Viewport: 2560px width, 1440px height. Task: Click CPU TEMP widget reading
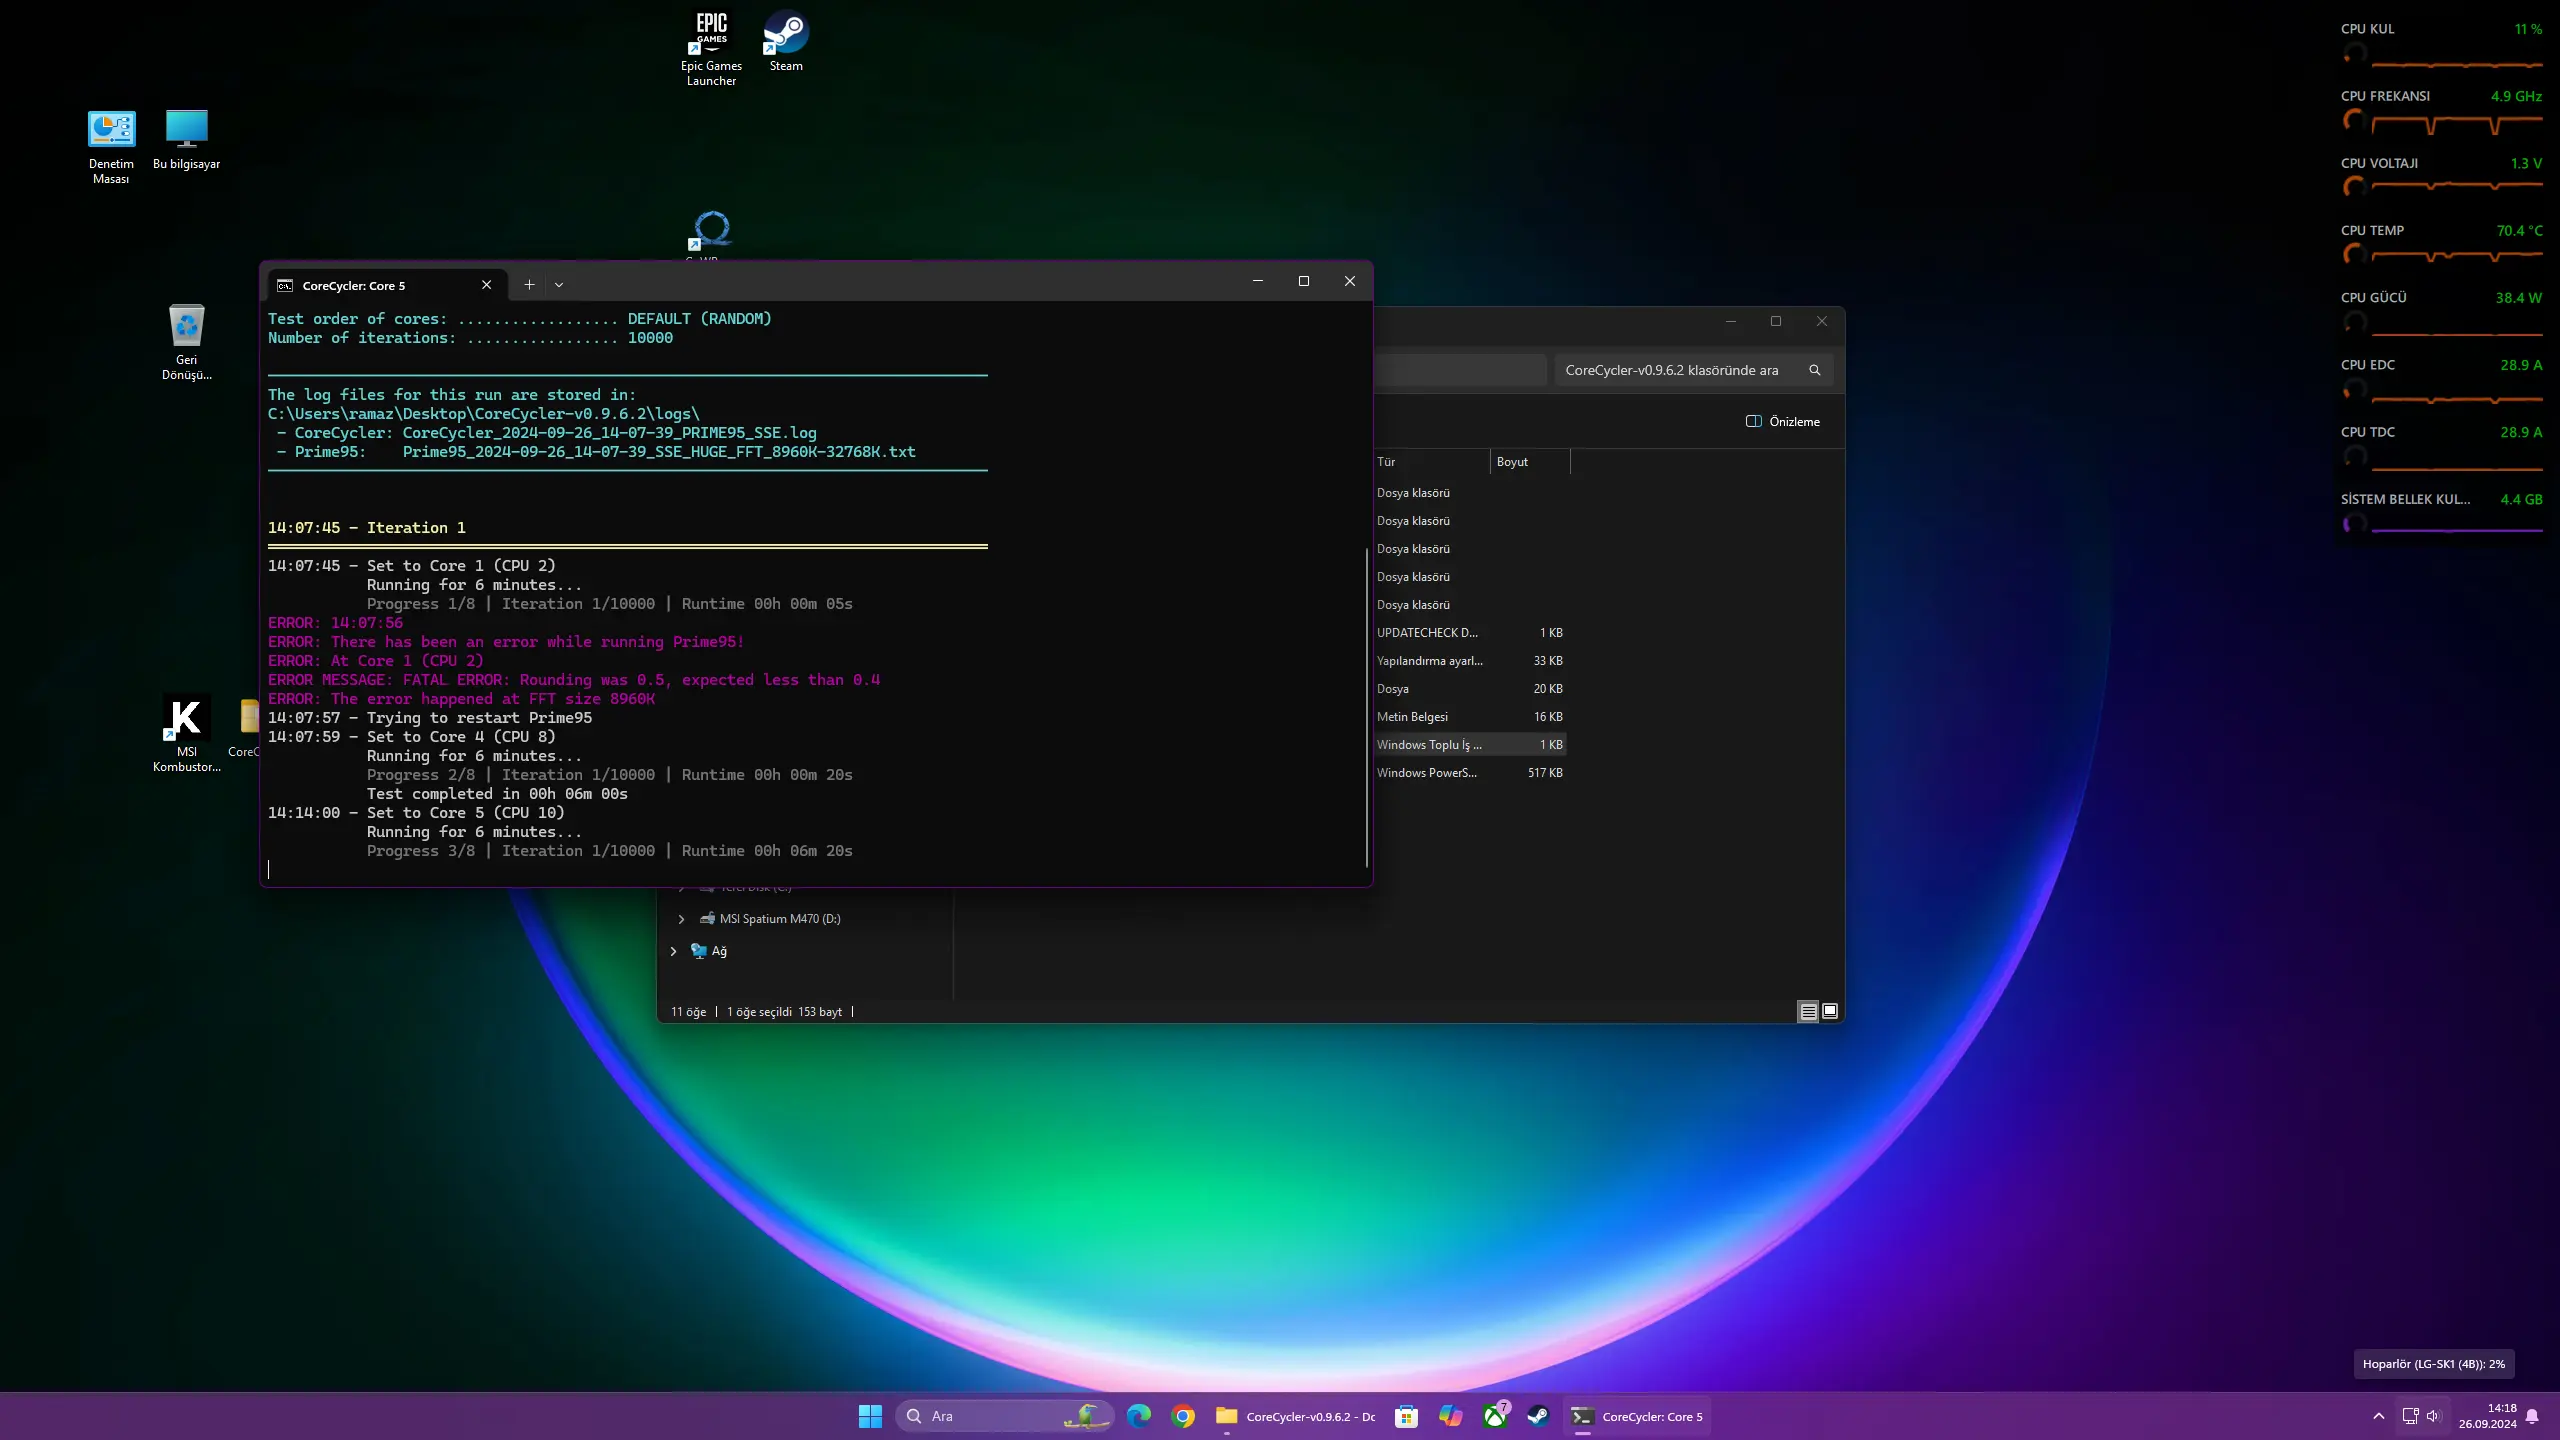click(2519, 230)
